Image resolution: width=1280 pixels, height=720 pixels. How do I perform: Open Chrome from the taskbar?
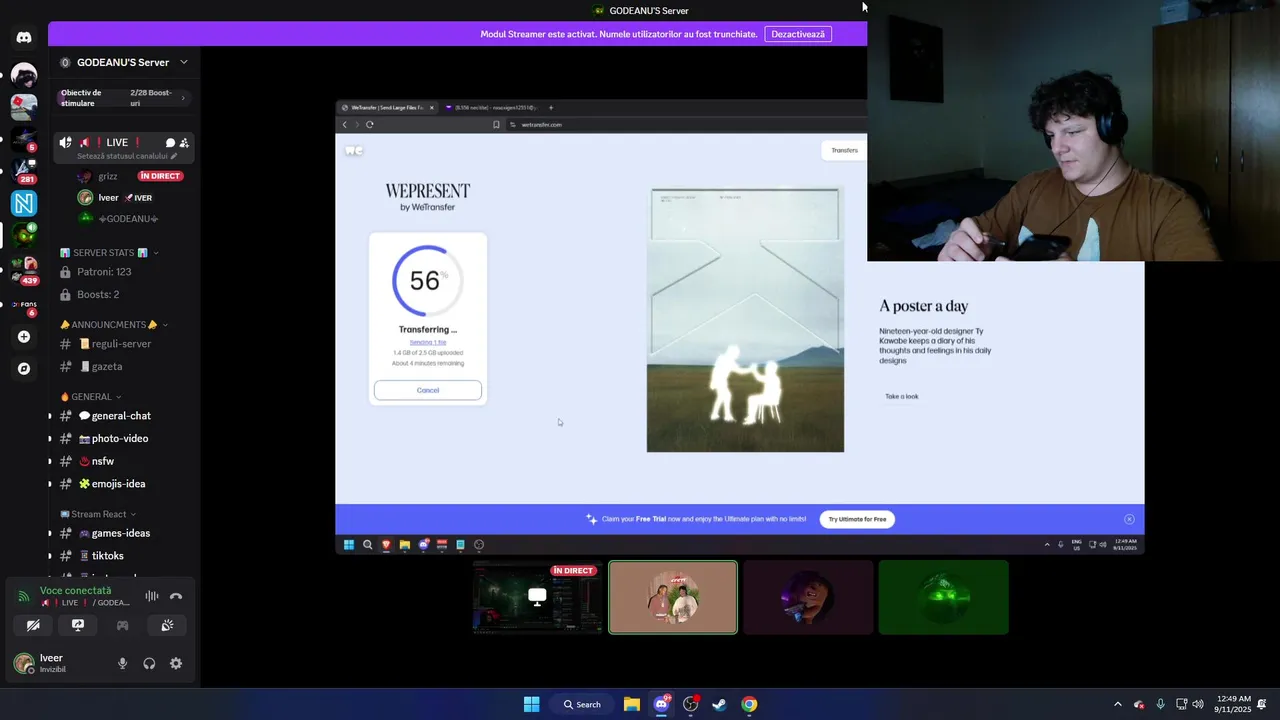(x=749, y=704)
